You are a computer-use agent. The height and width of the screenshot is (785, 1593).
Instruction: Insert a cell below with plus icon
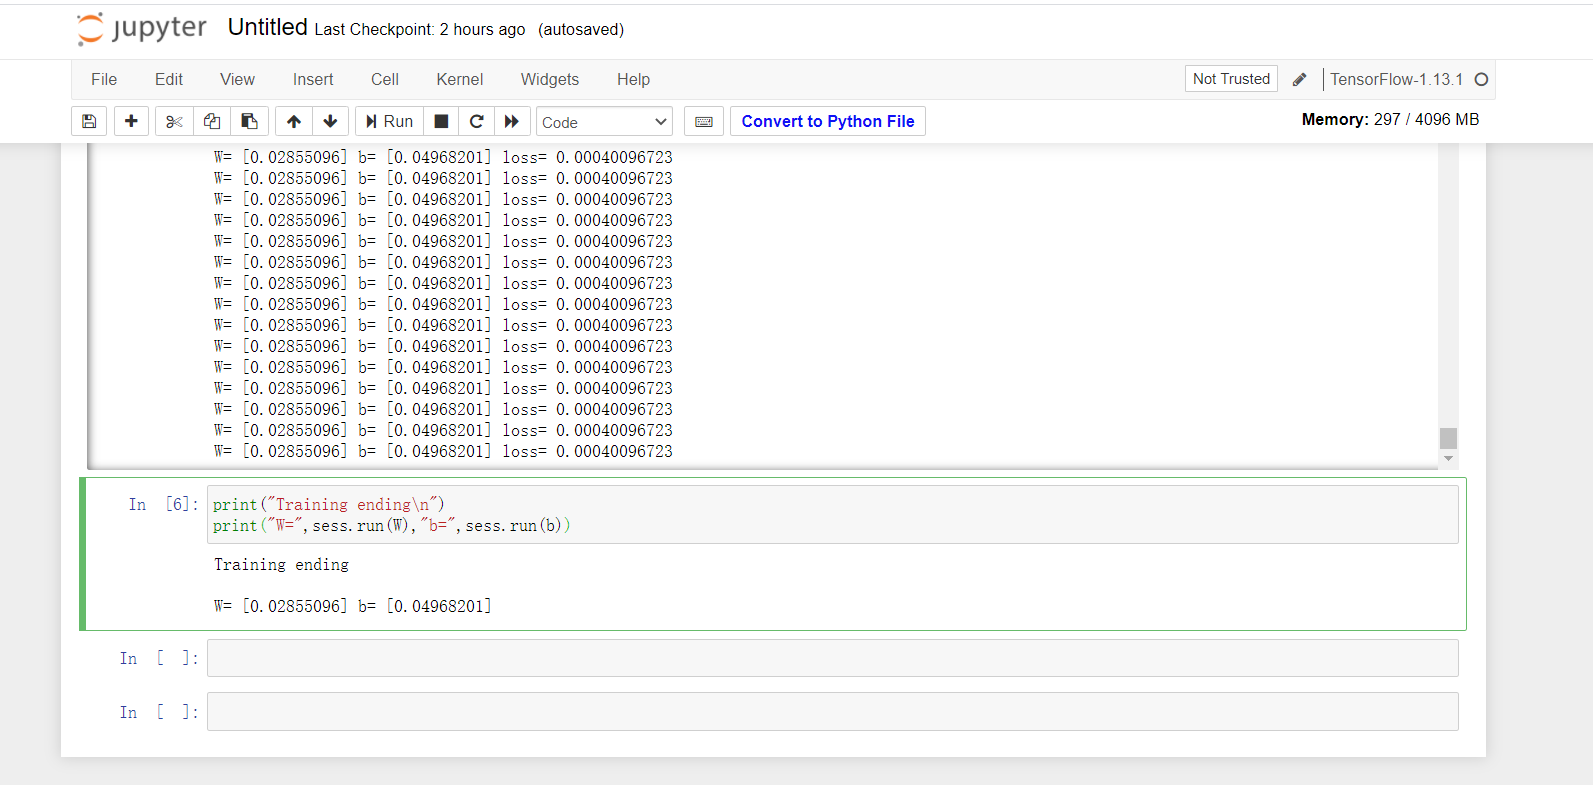point(131,121)
